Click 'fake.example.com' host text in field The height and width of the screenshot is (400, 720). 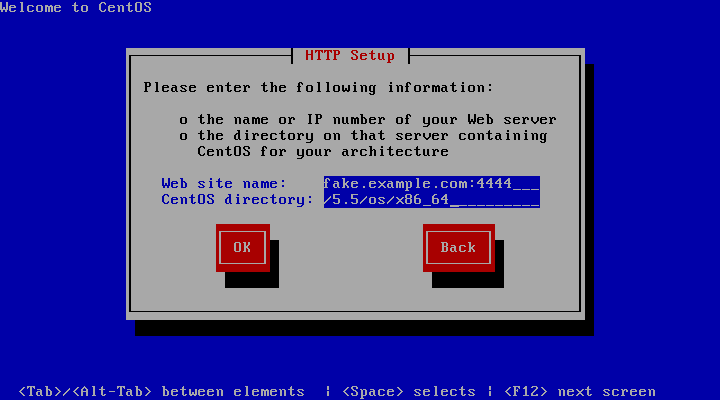[x=395, y=184]
